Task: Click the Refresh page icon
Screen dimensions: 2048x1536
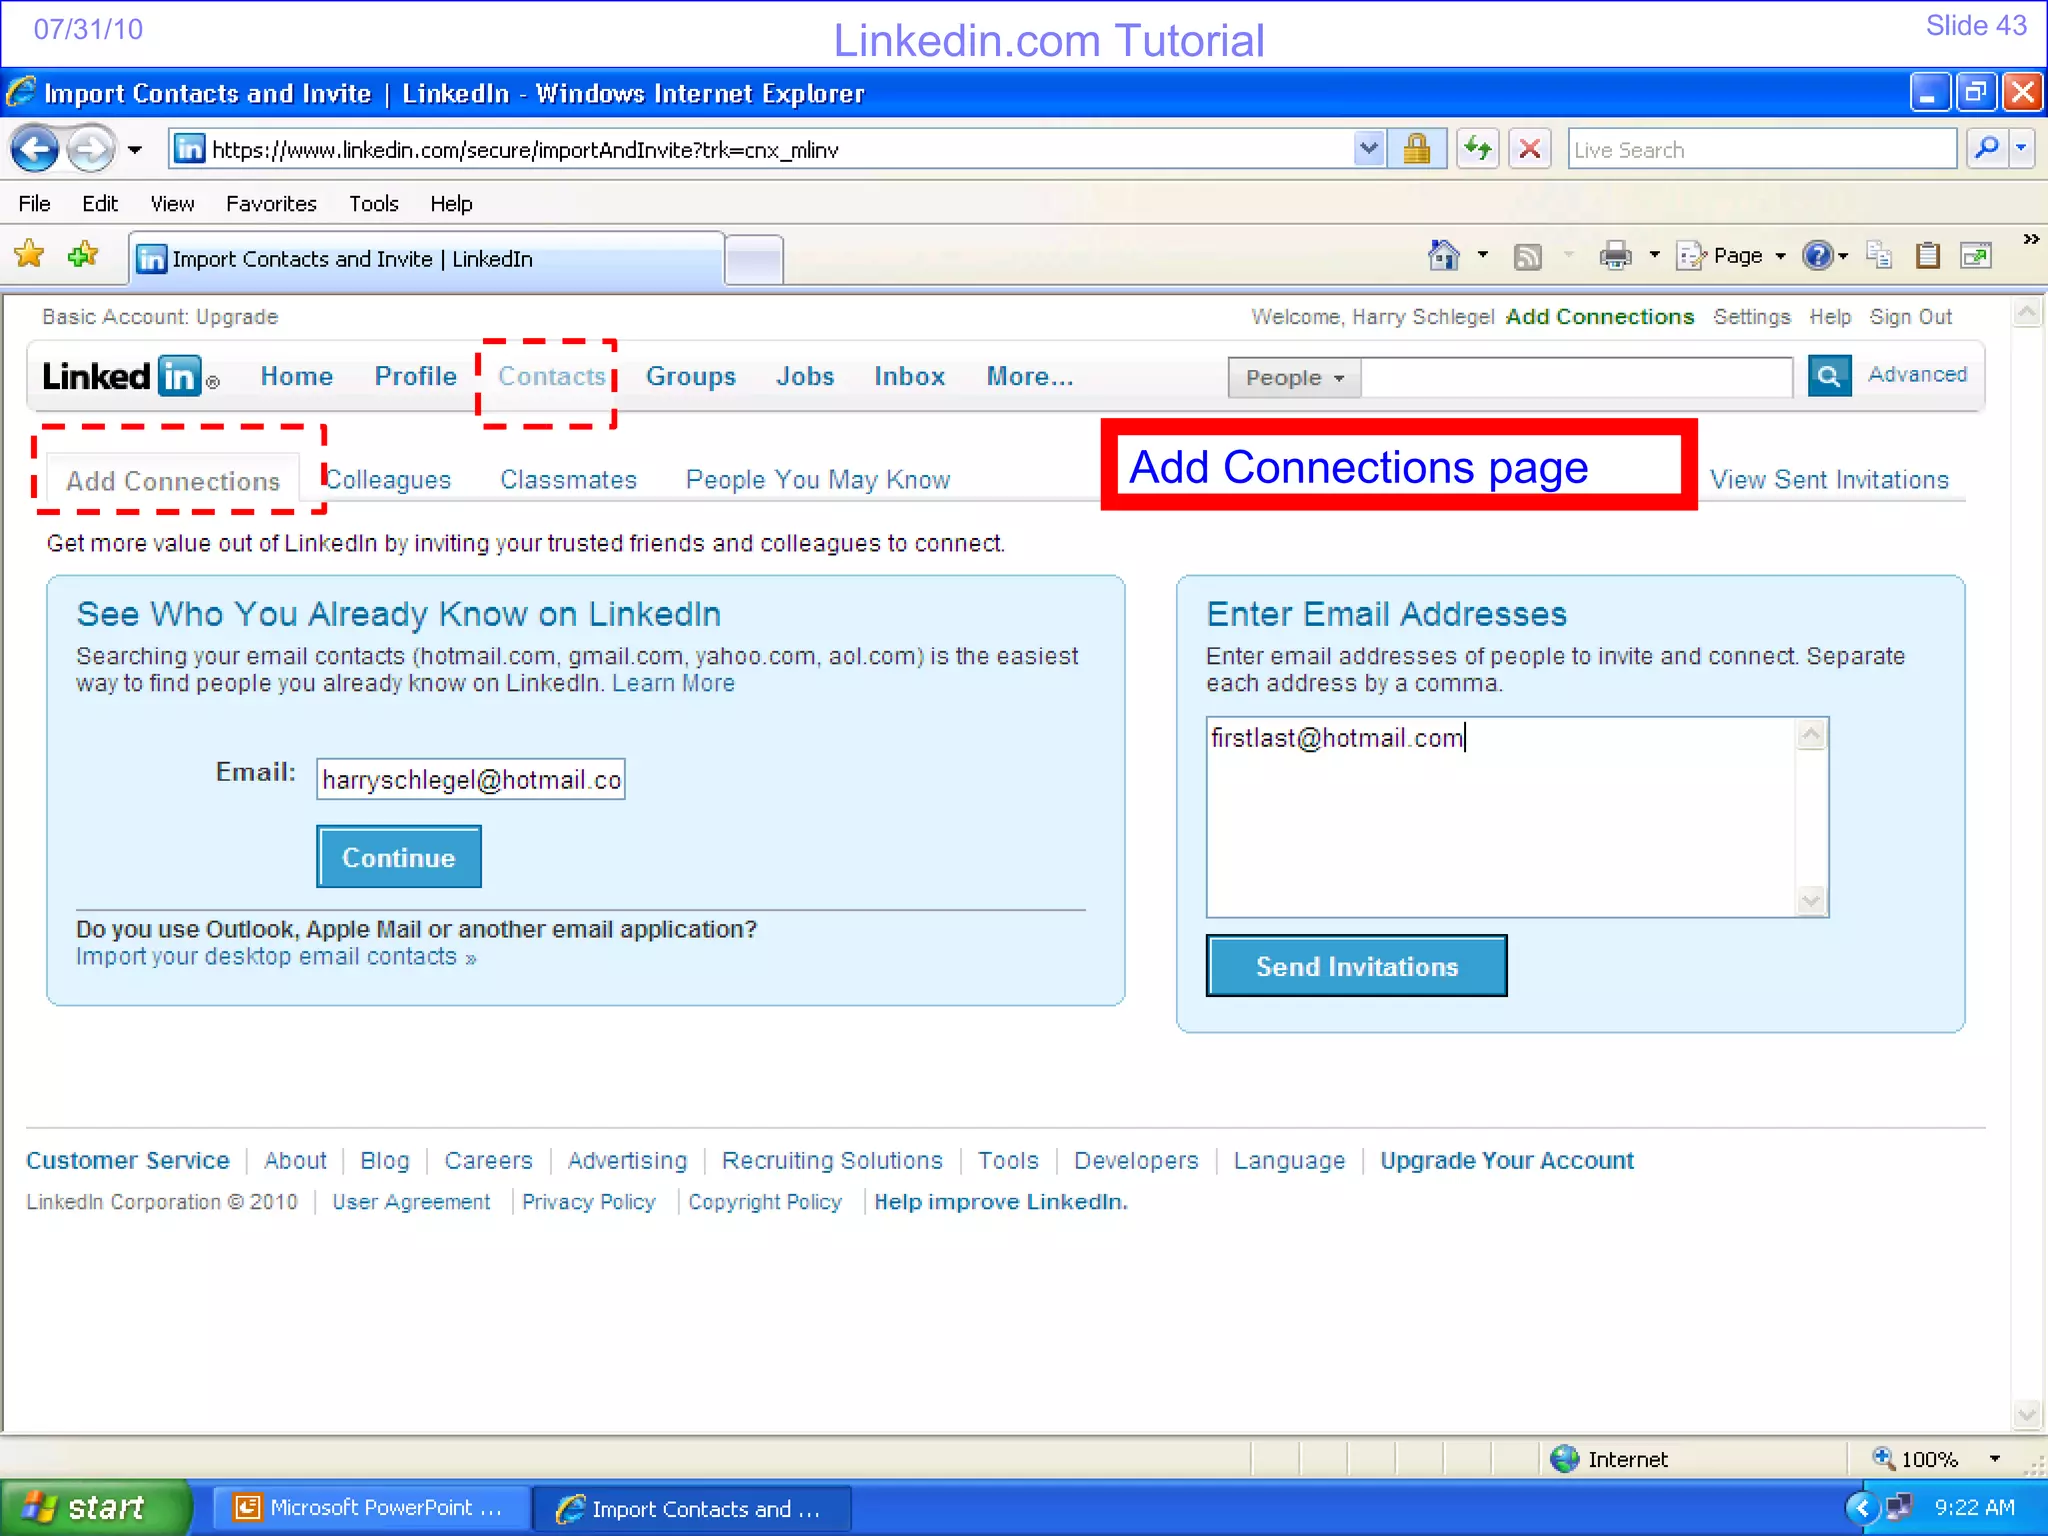Action: point(1477,149)
